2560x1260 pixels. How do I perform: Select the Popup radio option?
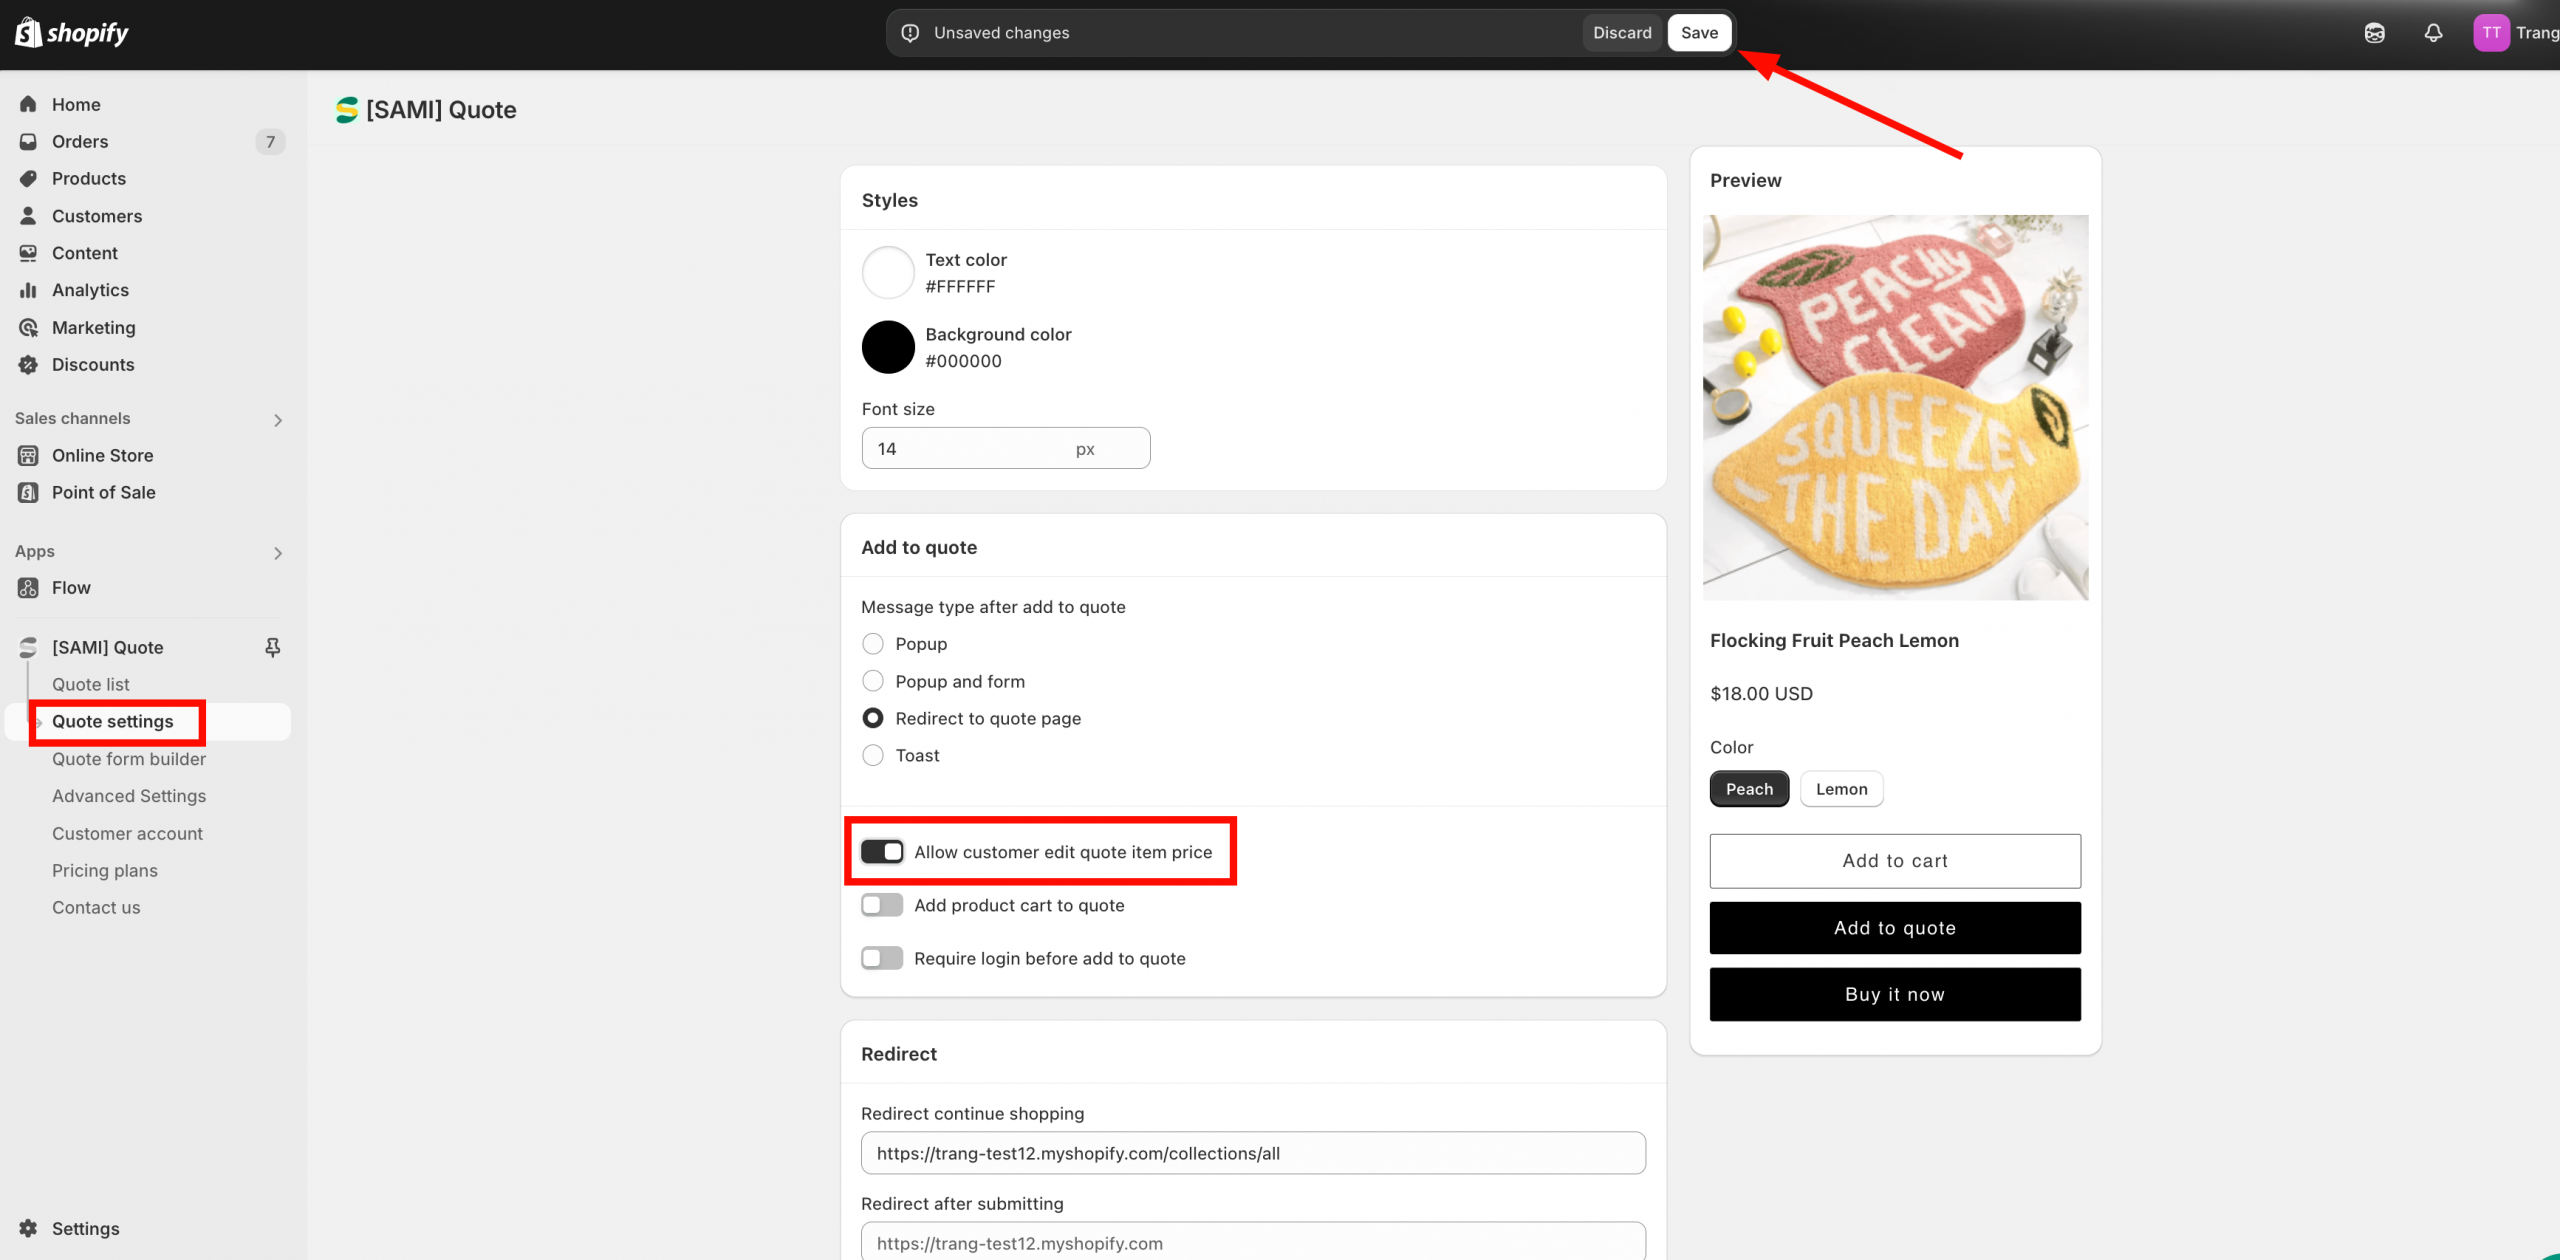click(873, 644)
